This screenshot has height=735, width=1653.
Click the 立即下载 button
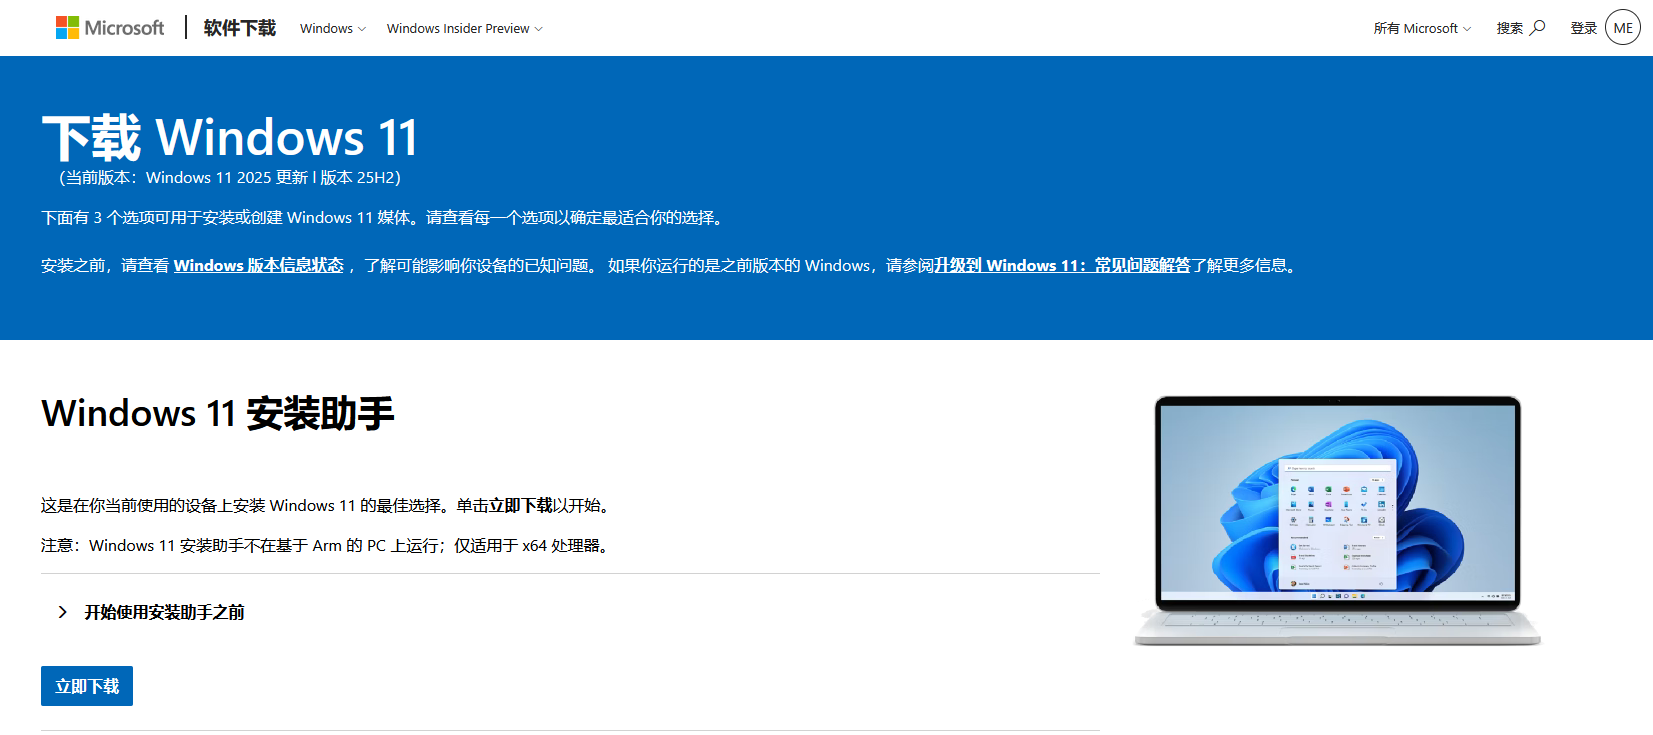87,686
